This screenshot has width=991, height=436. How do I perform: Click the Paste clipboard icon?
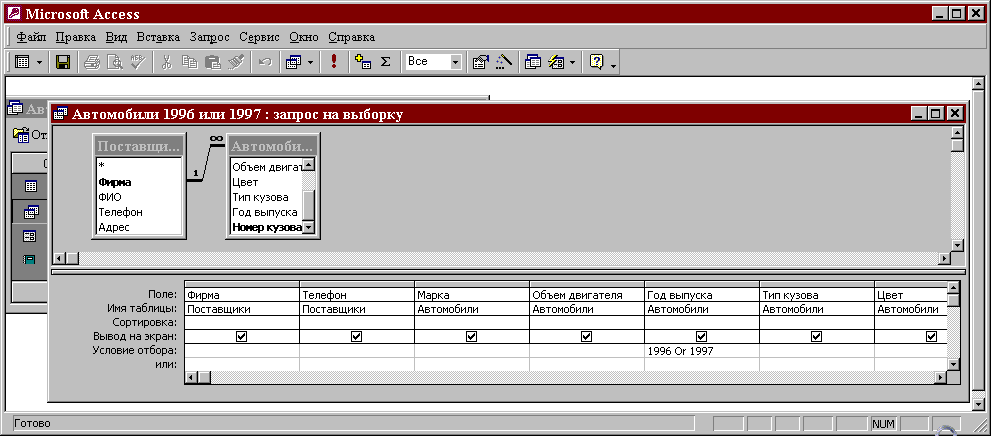point(212,62)
